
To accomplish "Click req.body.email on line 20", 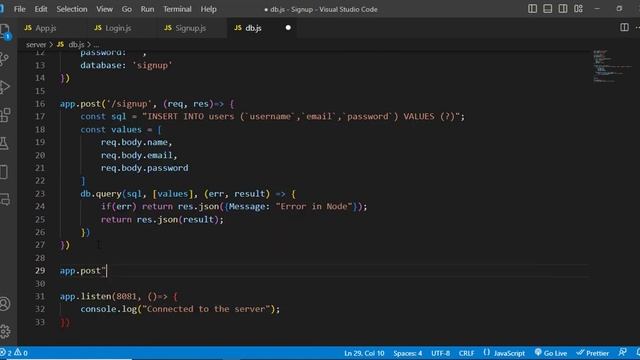I will (137, 155).
